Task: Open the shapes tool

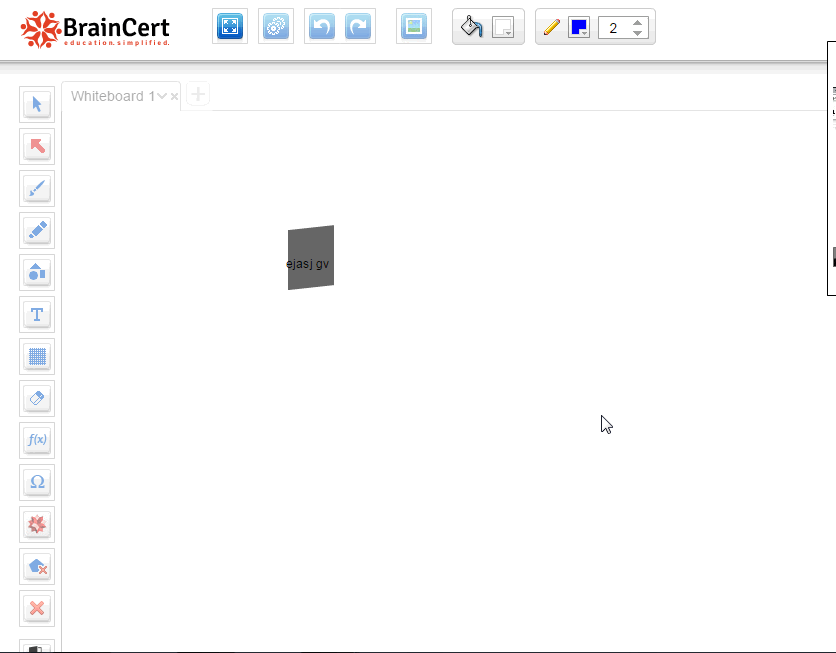Action: 37,272
